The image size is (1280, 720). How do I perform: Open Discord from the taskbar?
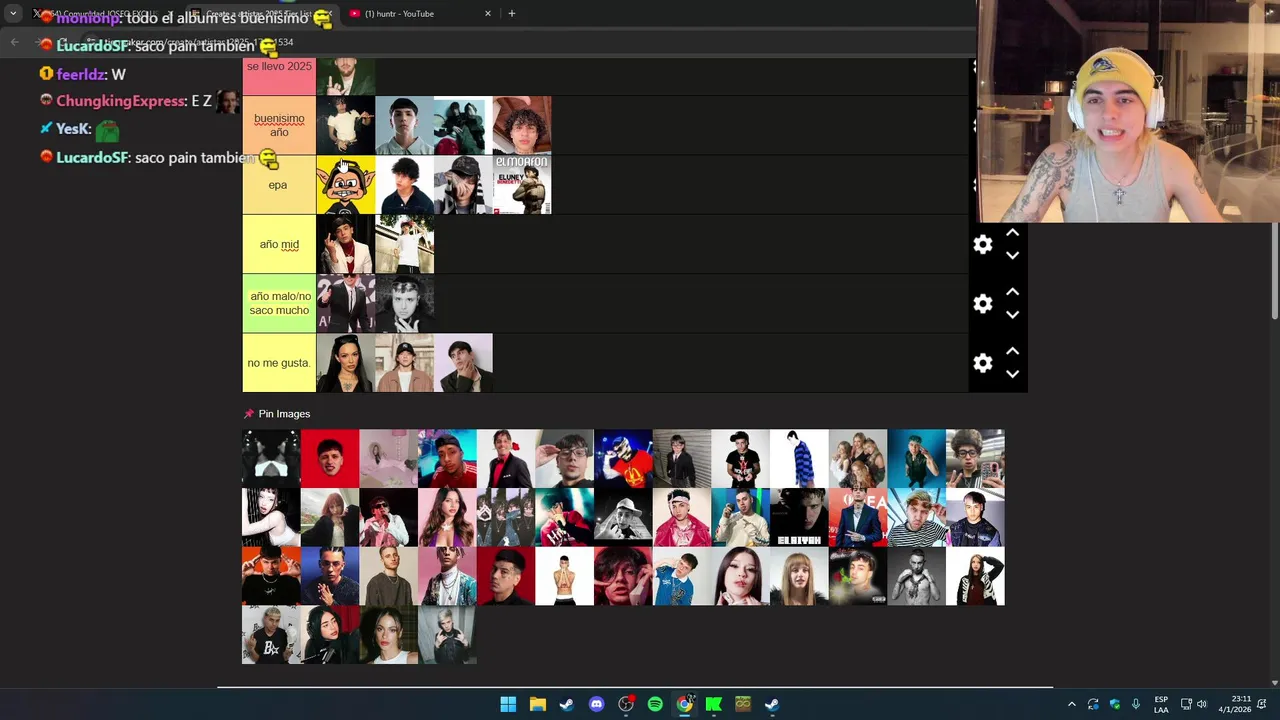click(x=596, y=704)
